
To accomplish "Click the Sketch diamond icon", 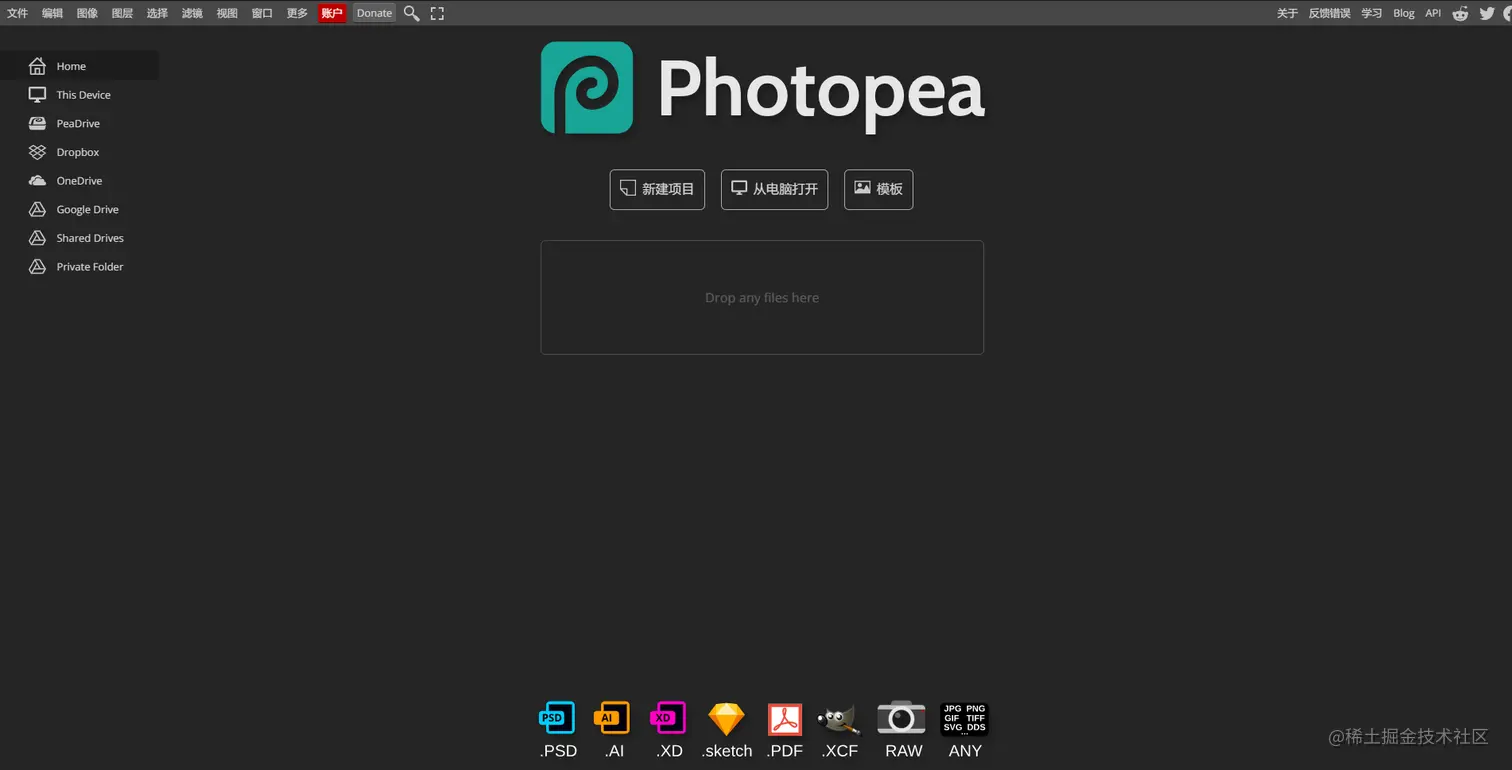I will point(726,717).
